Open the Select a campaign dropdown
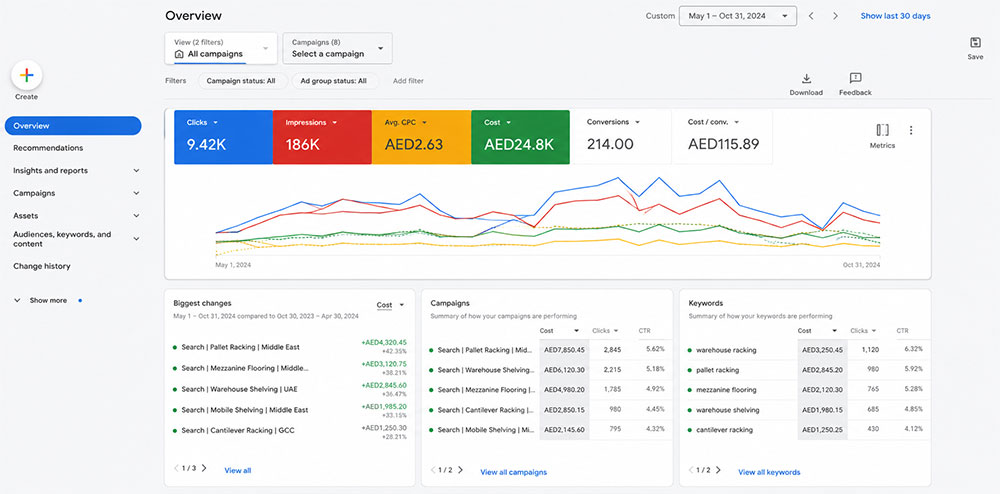 click(x=337, y=48)
